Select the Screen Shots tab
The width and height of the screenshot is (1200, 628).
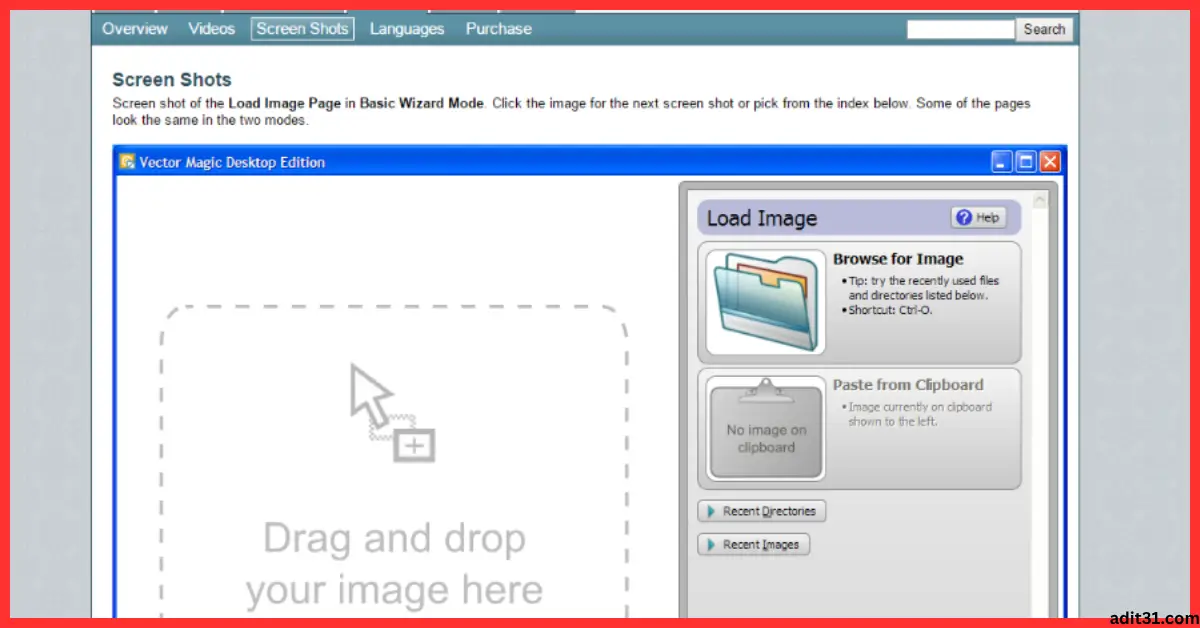[302, 29]
